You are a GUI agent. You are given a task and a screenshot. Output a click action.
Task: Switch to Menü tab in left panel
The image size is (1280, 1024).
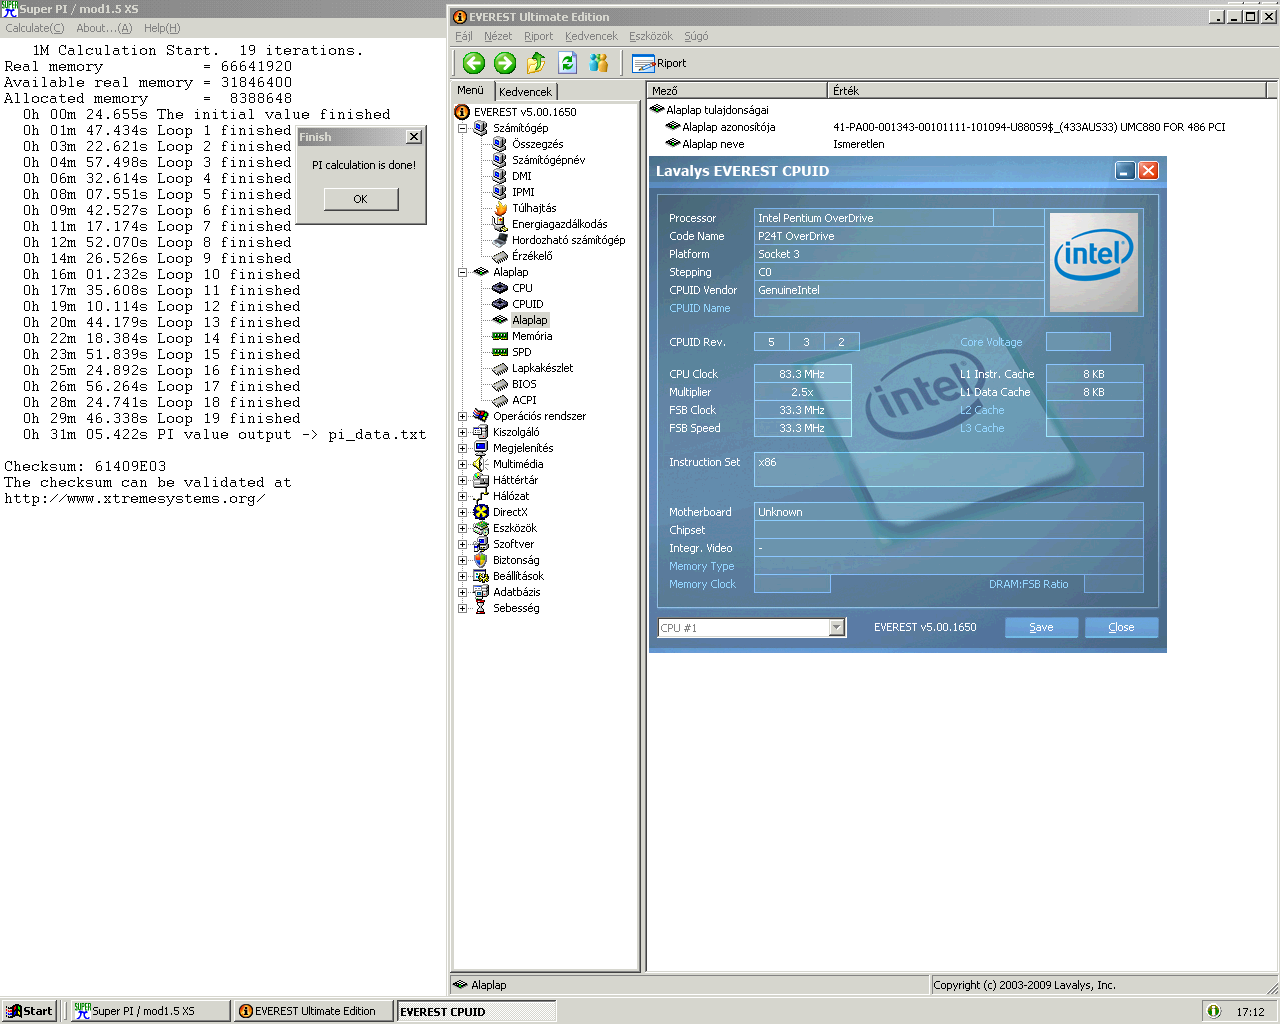pos(471,90)
